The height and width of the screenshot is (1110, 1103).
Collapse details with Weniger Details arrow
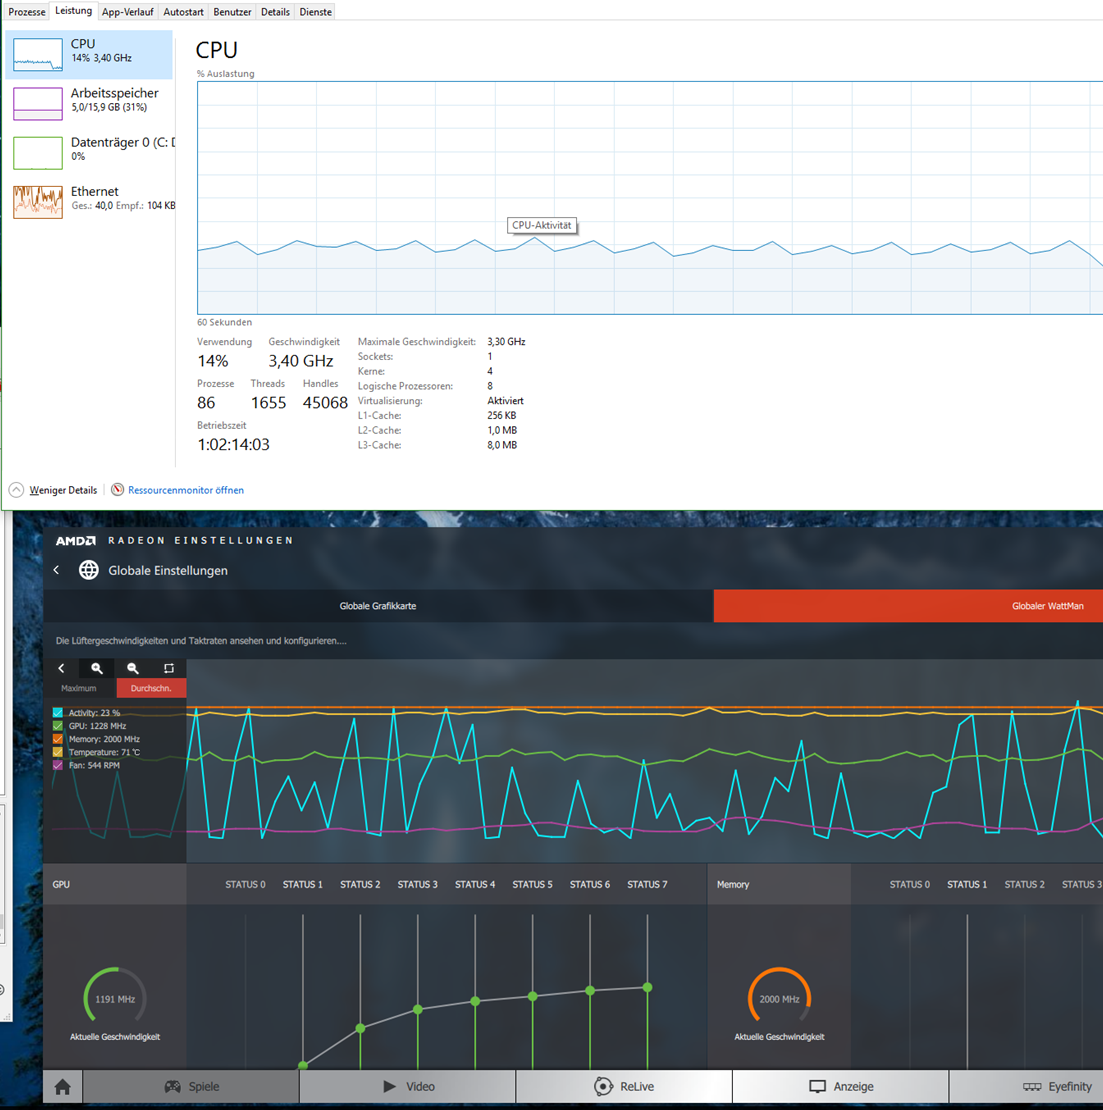tap(16, 490)
